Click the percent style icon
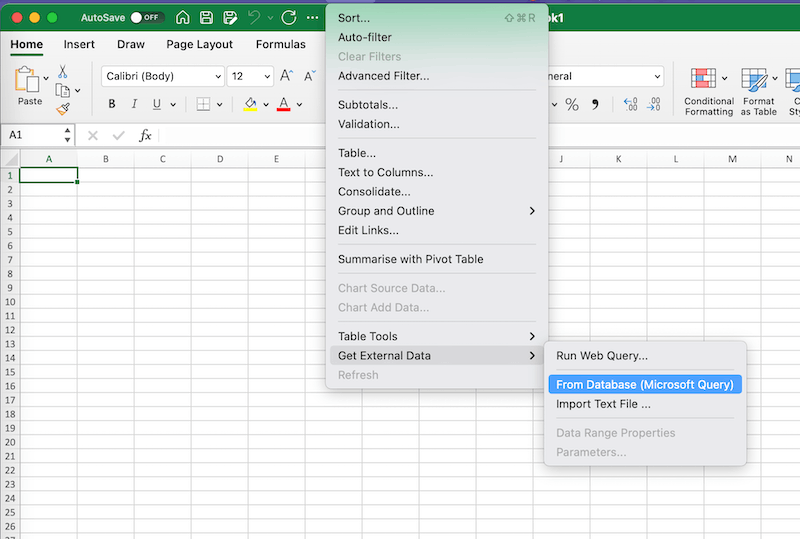The width and height of the screenshot is (800, 539). point(572,105)
